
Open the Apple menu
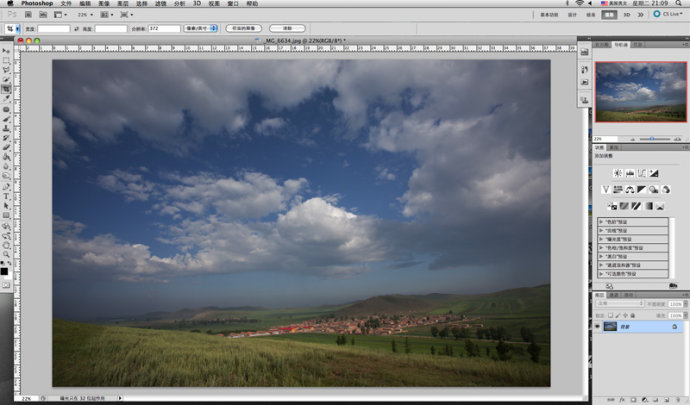point(10,4)
